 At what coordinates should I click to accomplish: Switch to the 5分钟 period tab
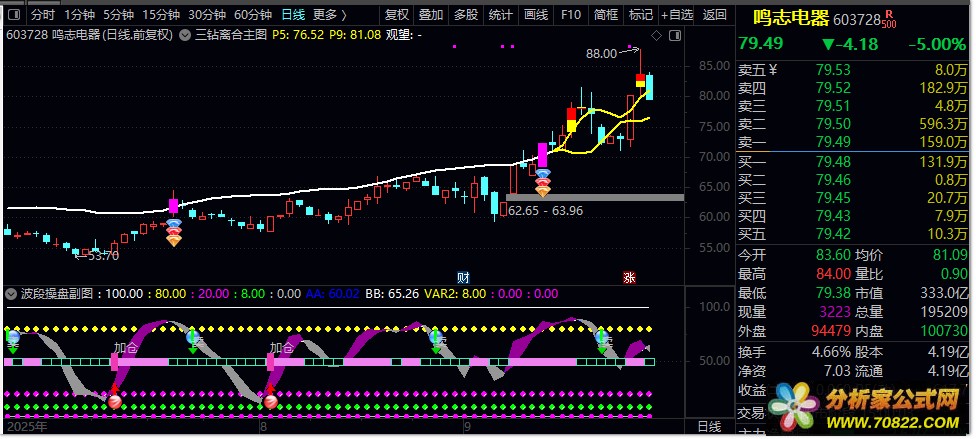[118, 14]
